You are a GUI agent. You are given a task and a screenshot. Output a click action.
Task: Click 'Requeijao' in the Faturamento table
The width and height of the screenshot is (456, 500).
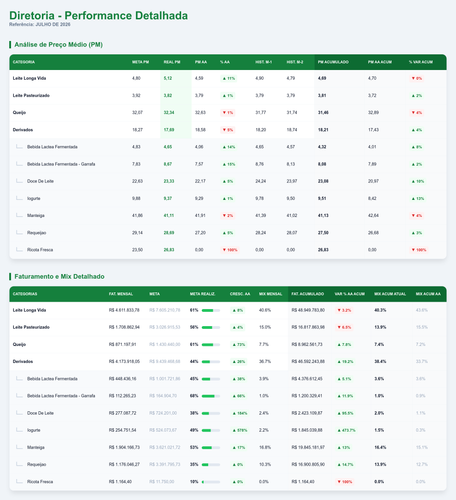pos(37,465)
